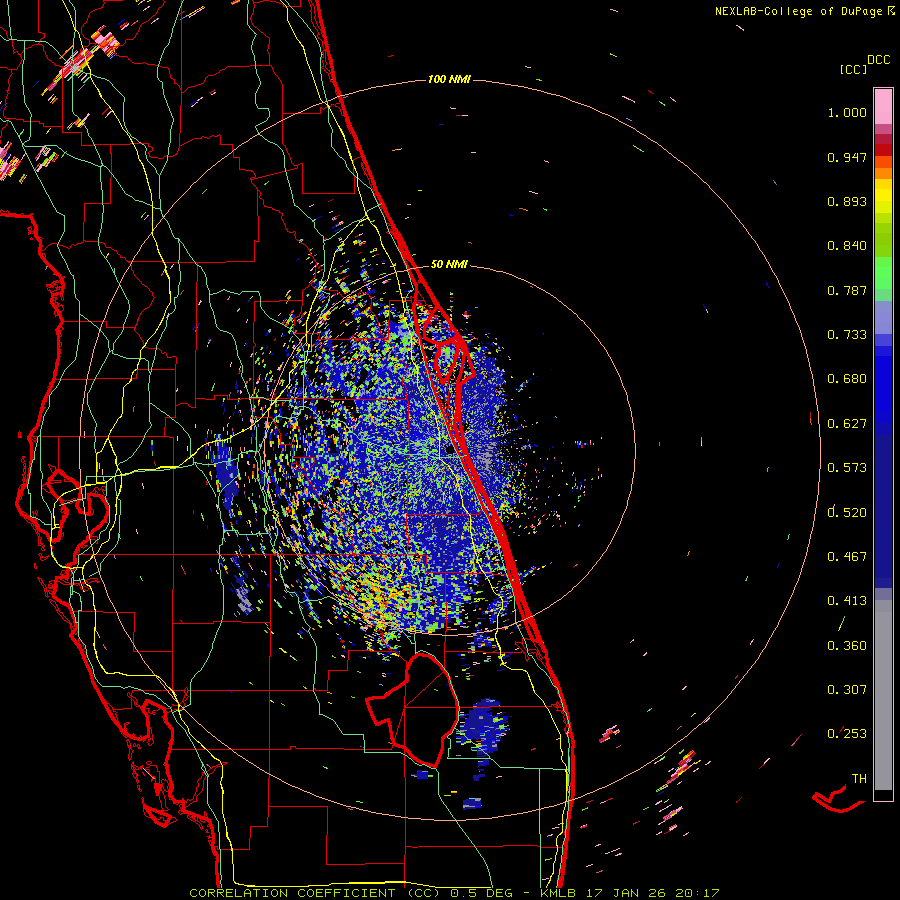Click the 0.840 scale value

coord(847,246)
